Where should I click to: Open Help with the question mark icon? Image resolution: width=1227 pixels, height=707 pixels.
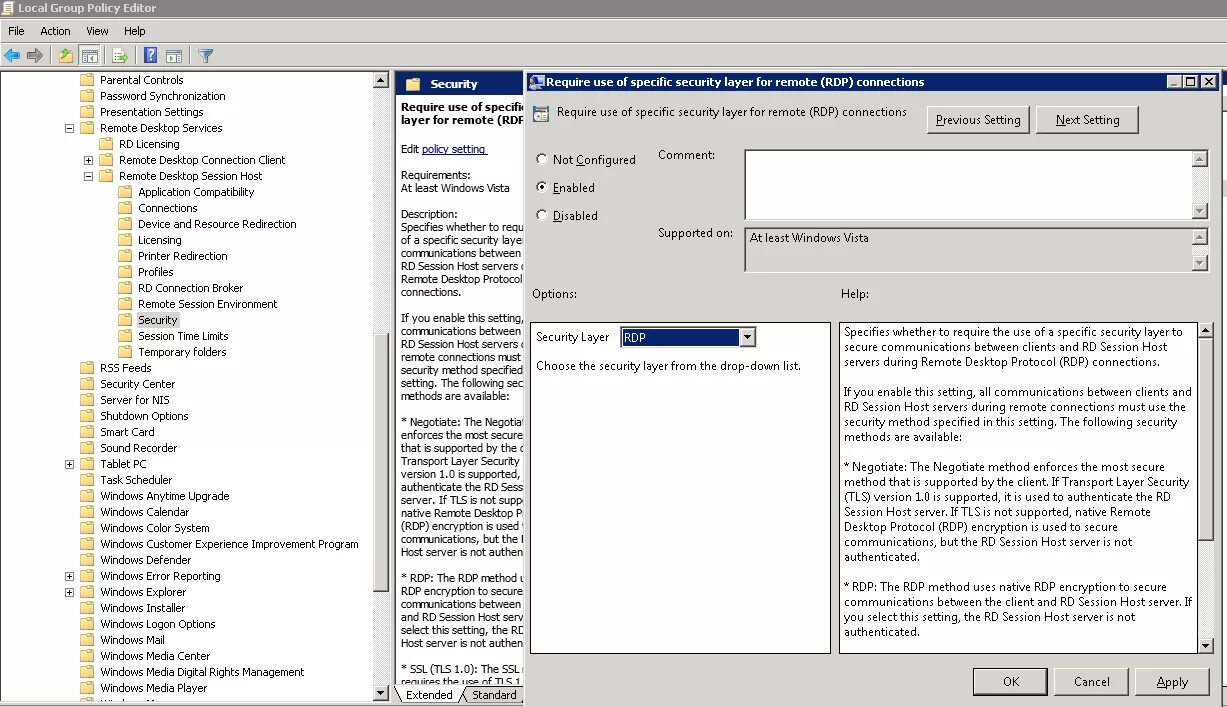(x=151, y=56)
